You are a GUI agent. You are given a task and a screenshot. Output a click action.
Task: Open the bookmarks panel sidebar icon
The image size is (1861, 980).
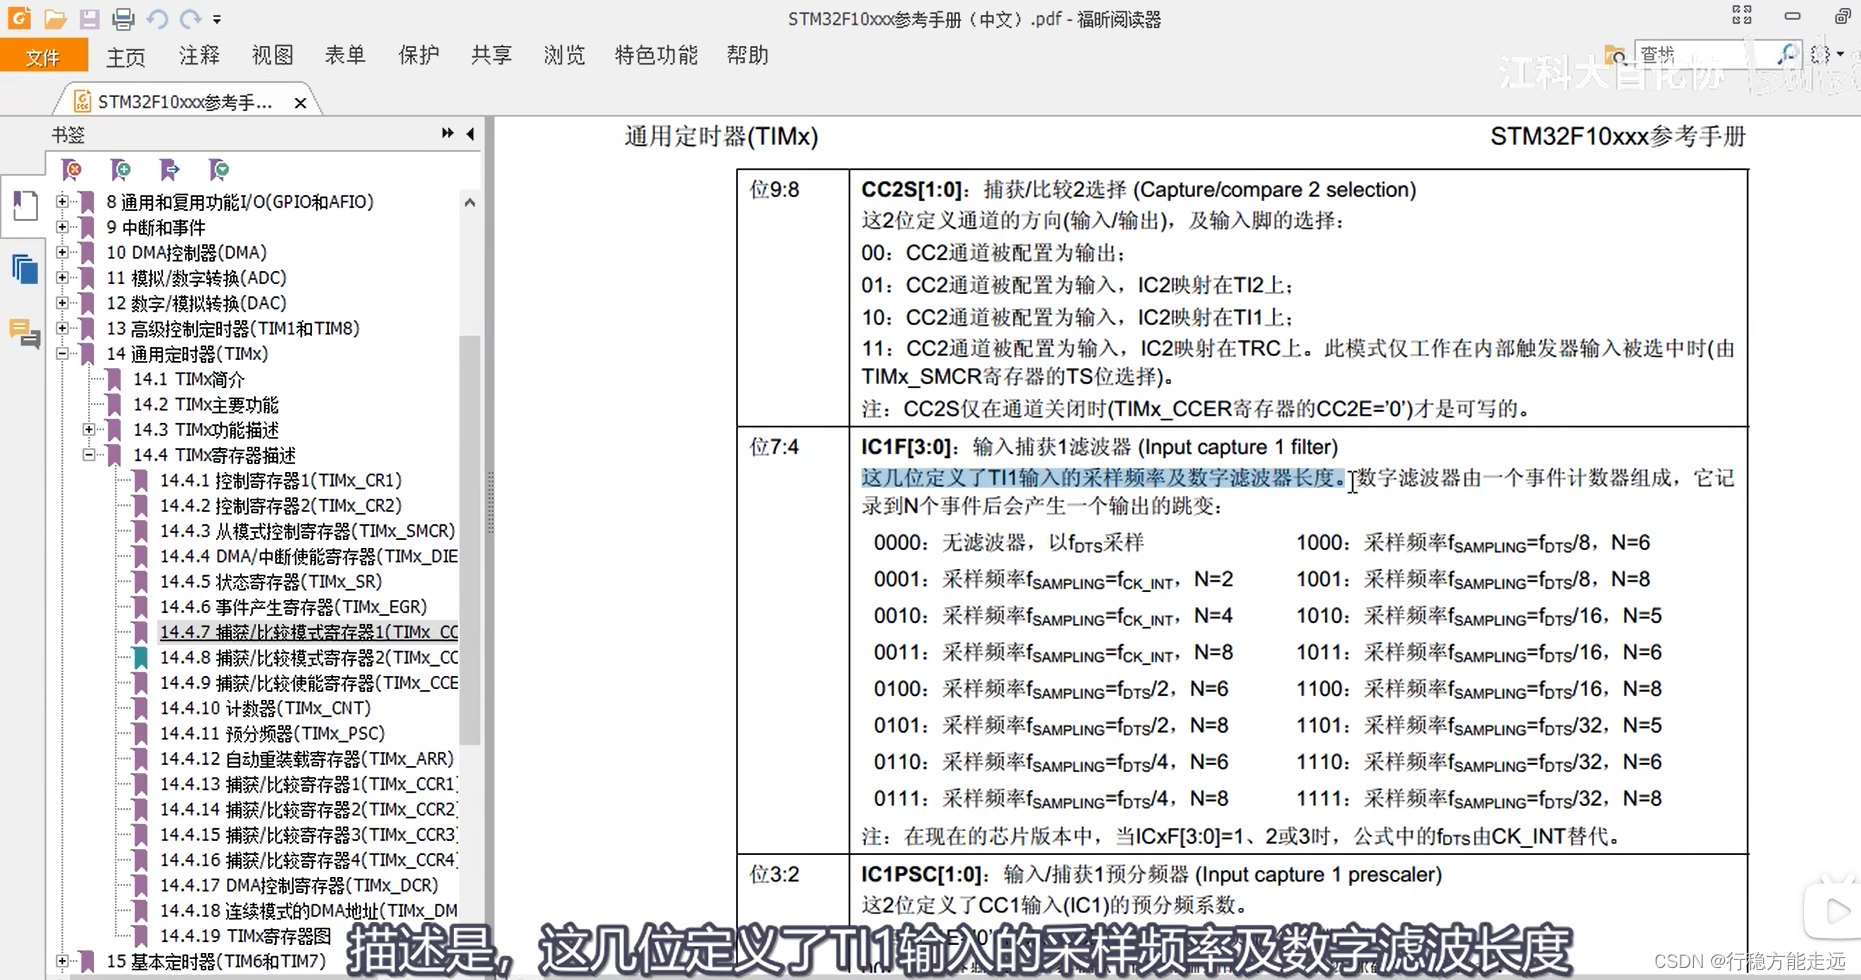coord(23,207)
